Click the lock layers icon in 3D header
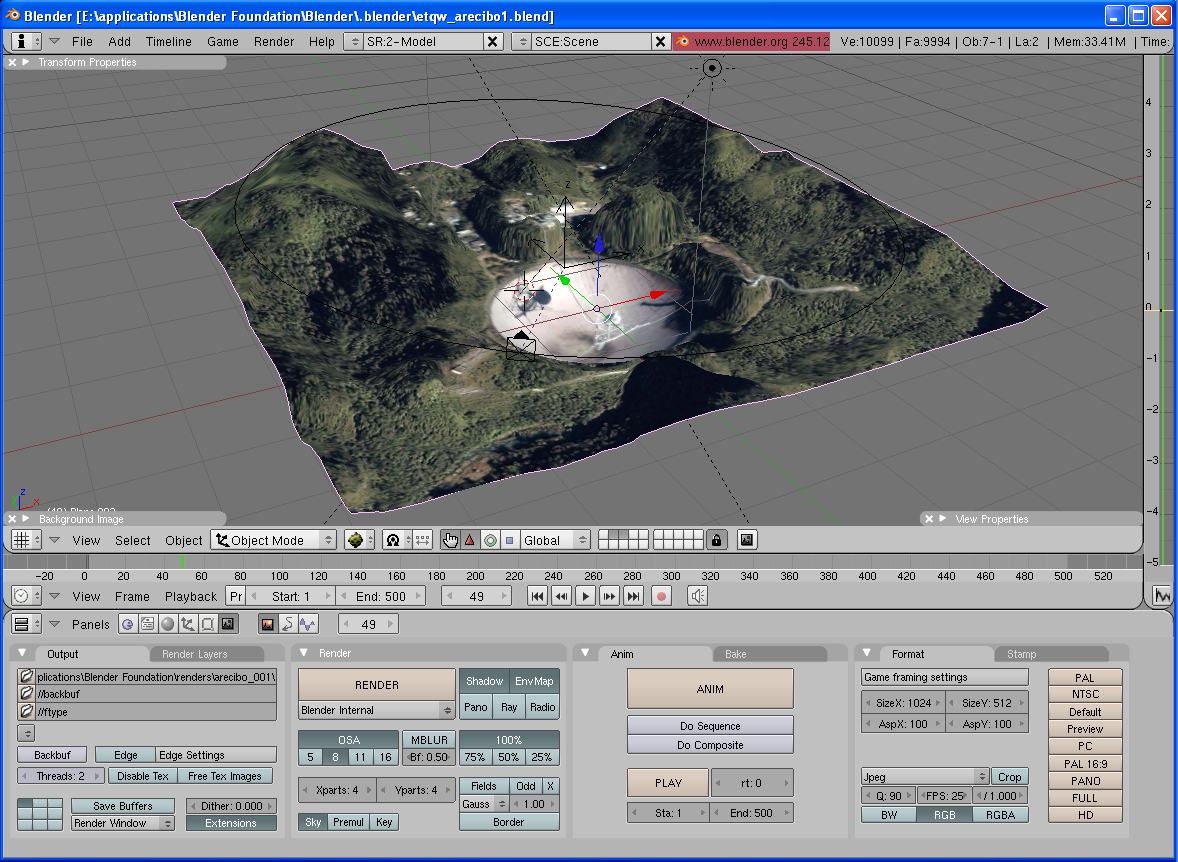 pyautogui.click(x=716, y=540)
